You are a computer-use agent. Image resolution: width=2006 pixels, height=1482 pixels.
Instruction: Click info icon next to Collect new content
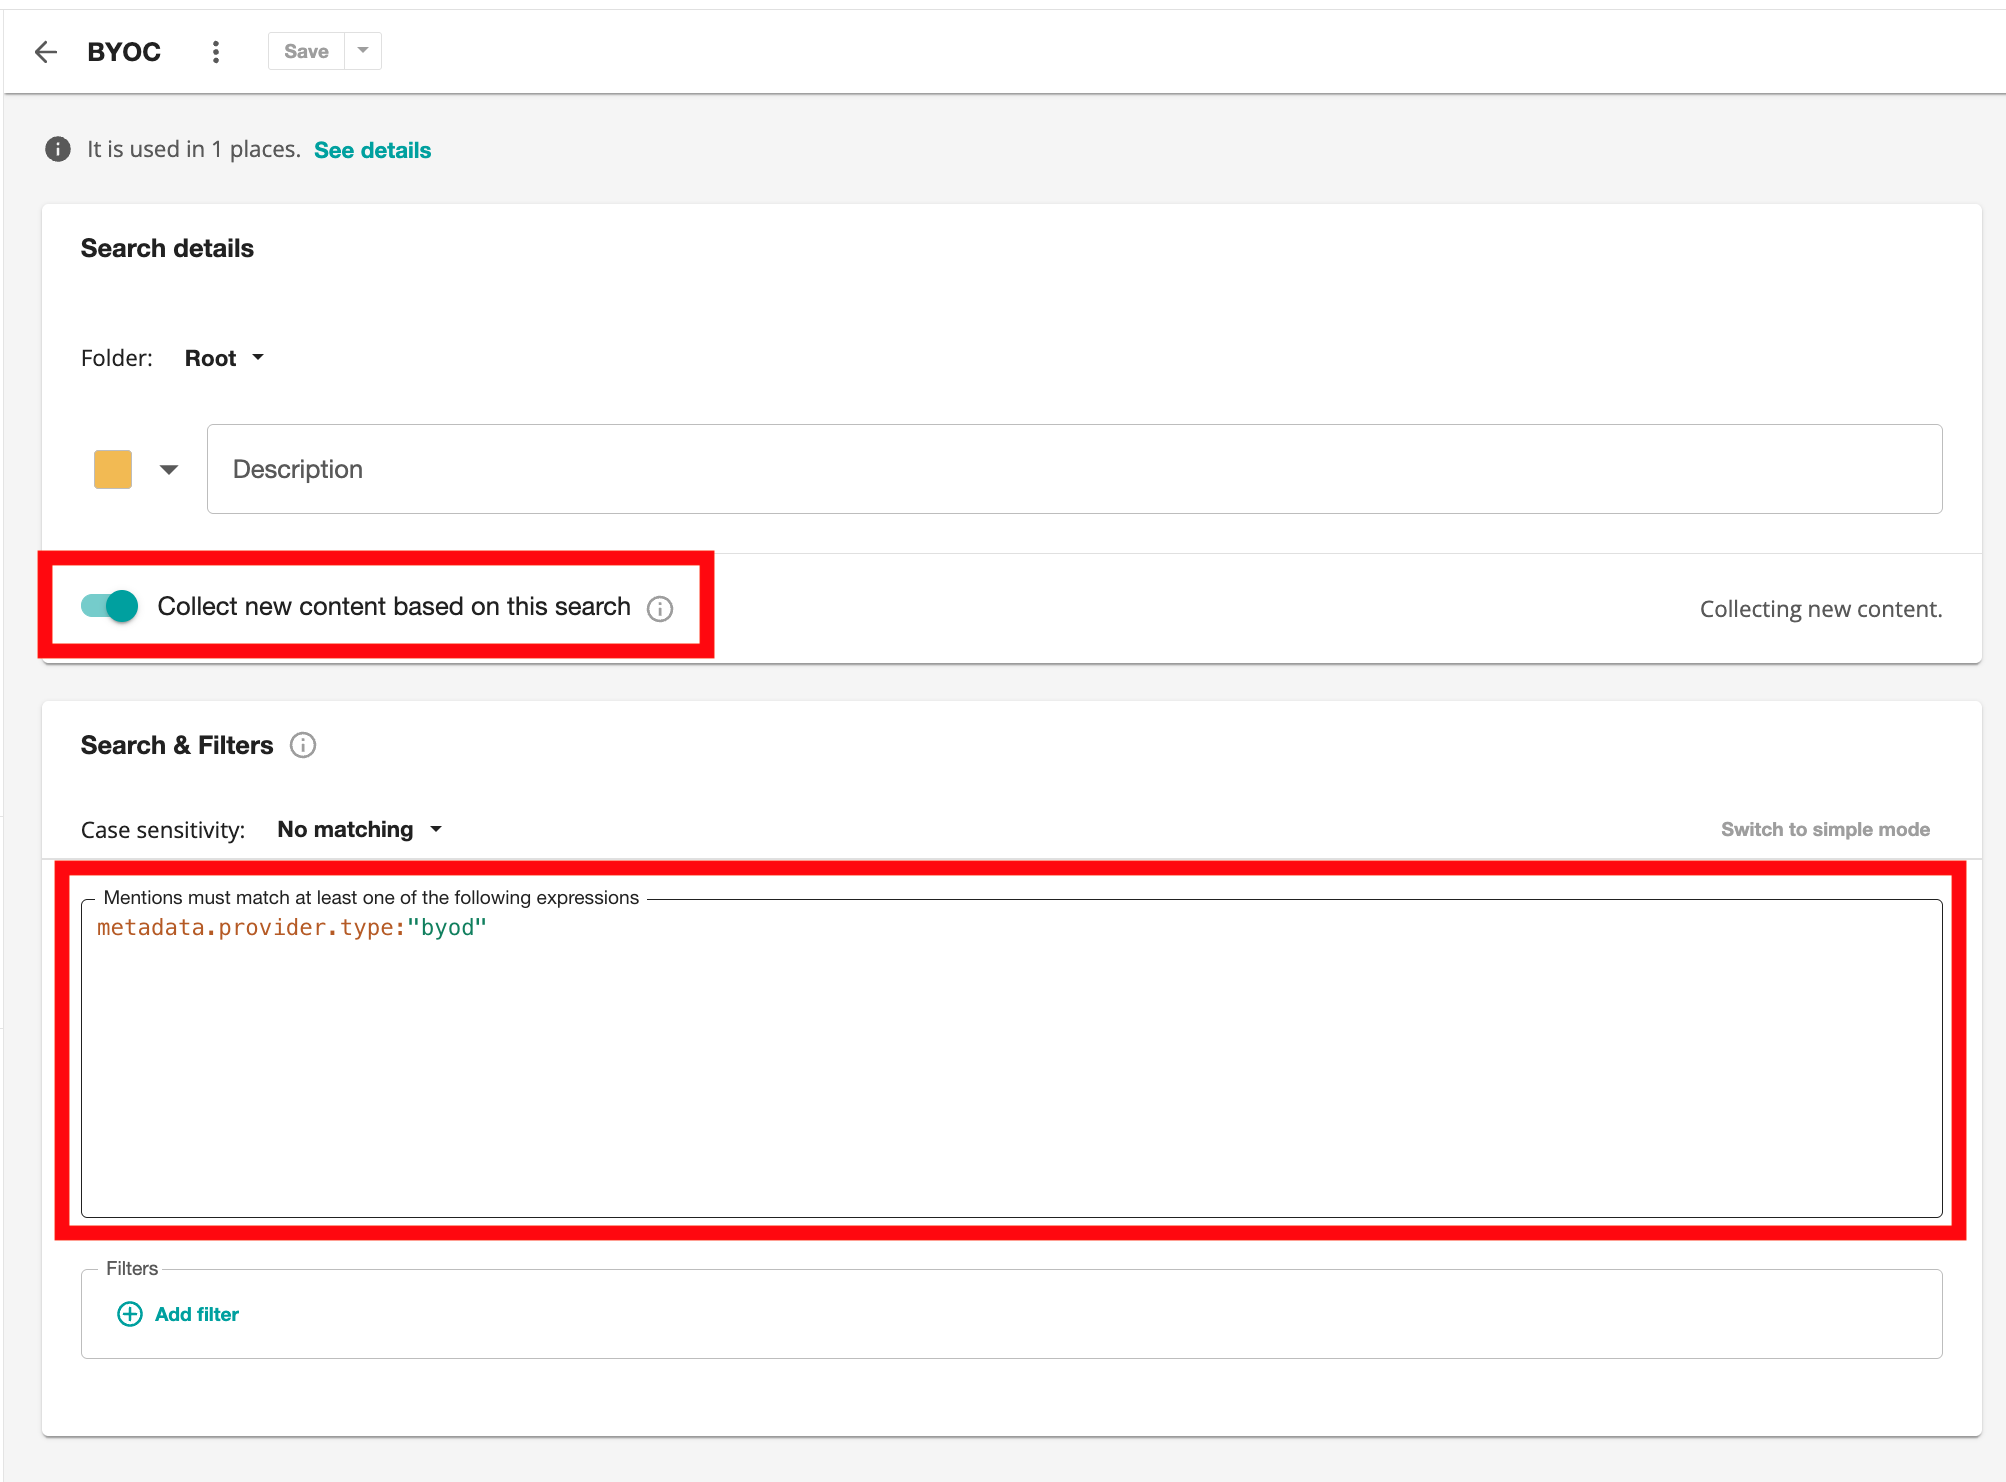pos(660,609)
